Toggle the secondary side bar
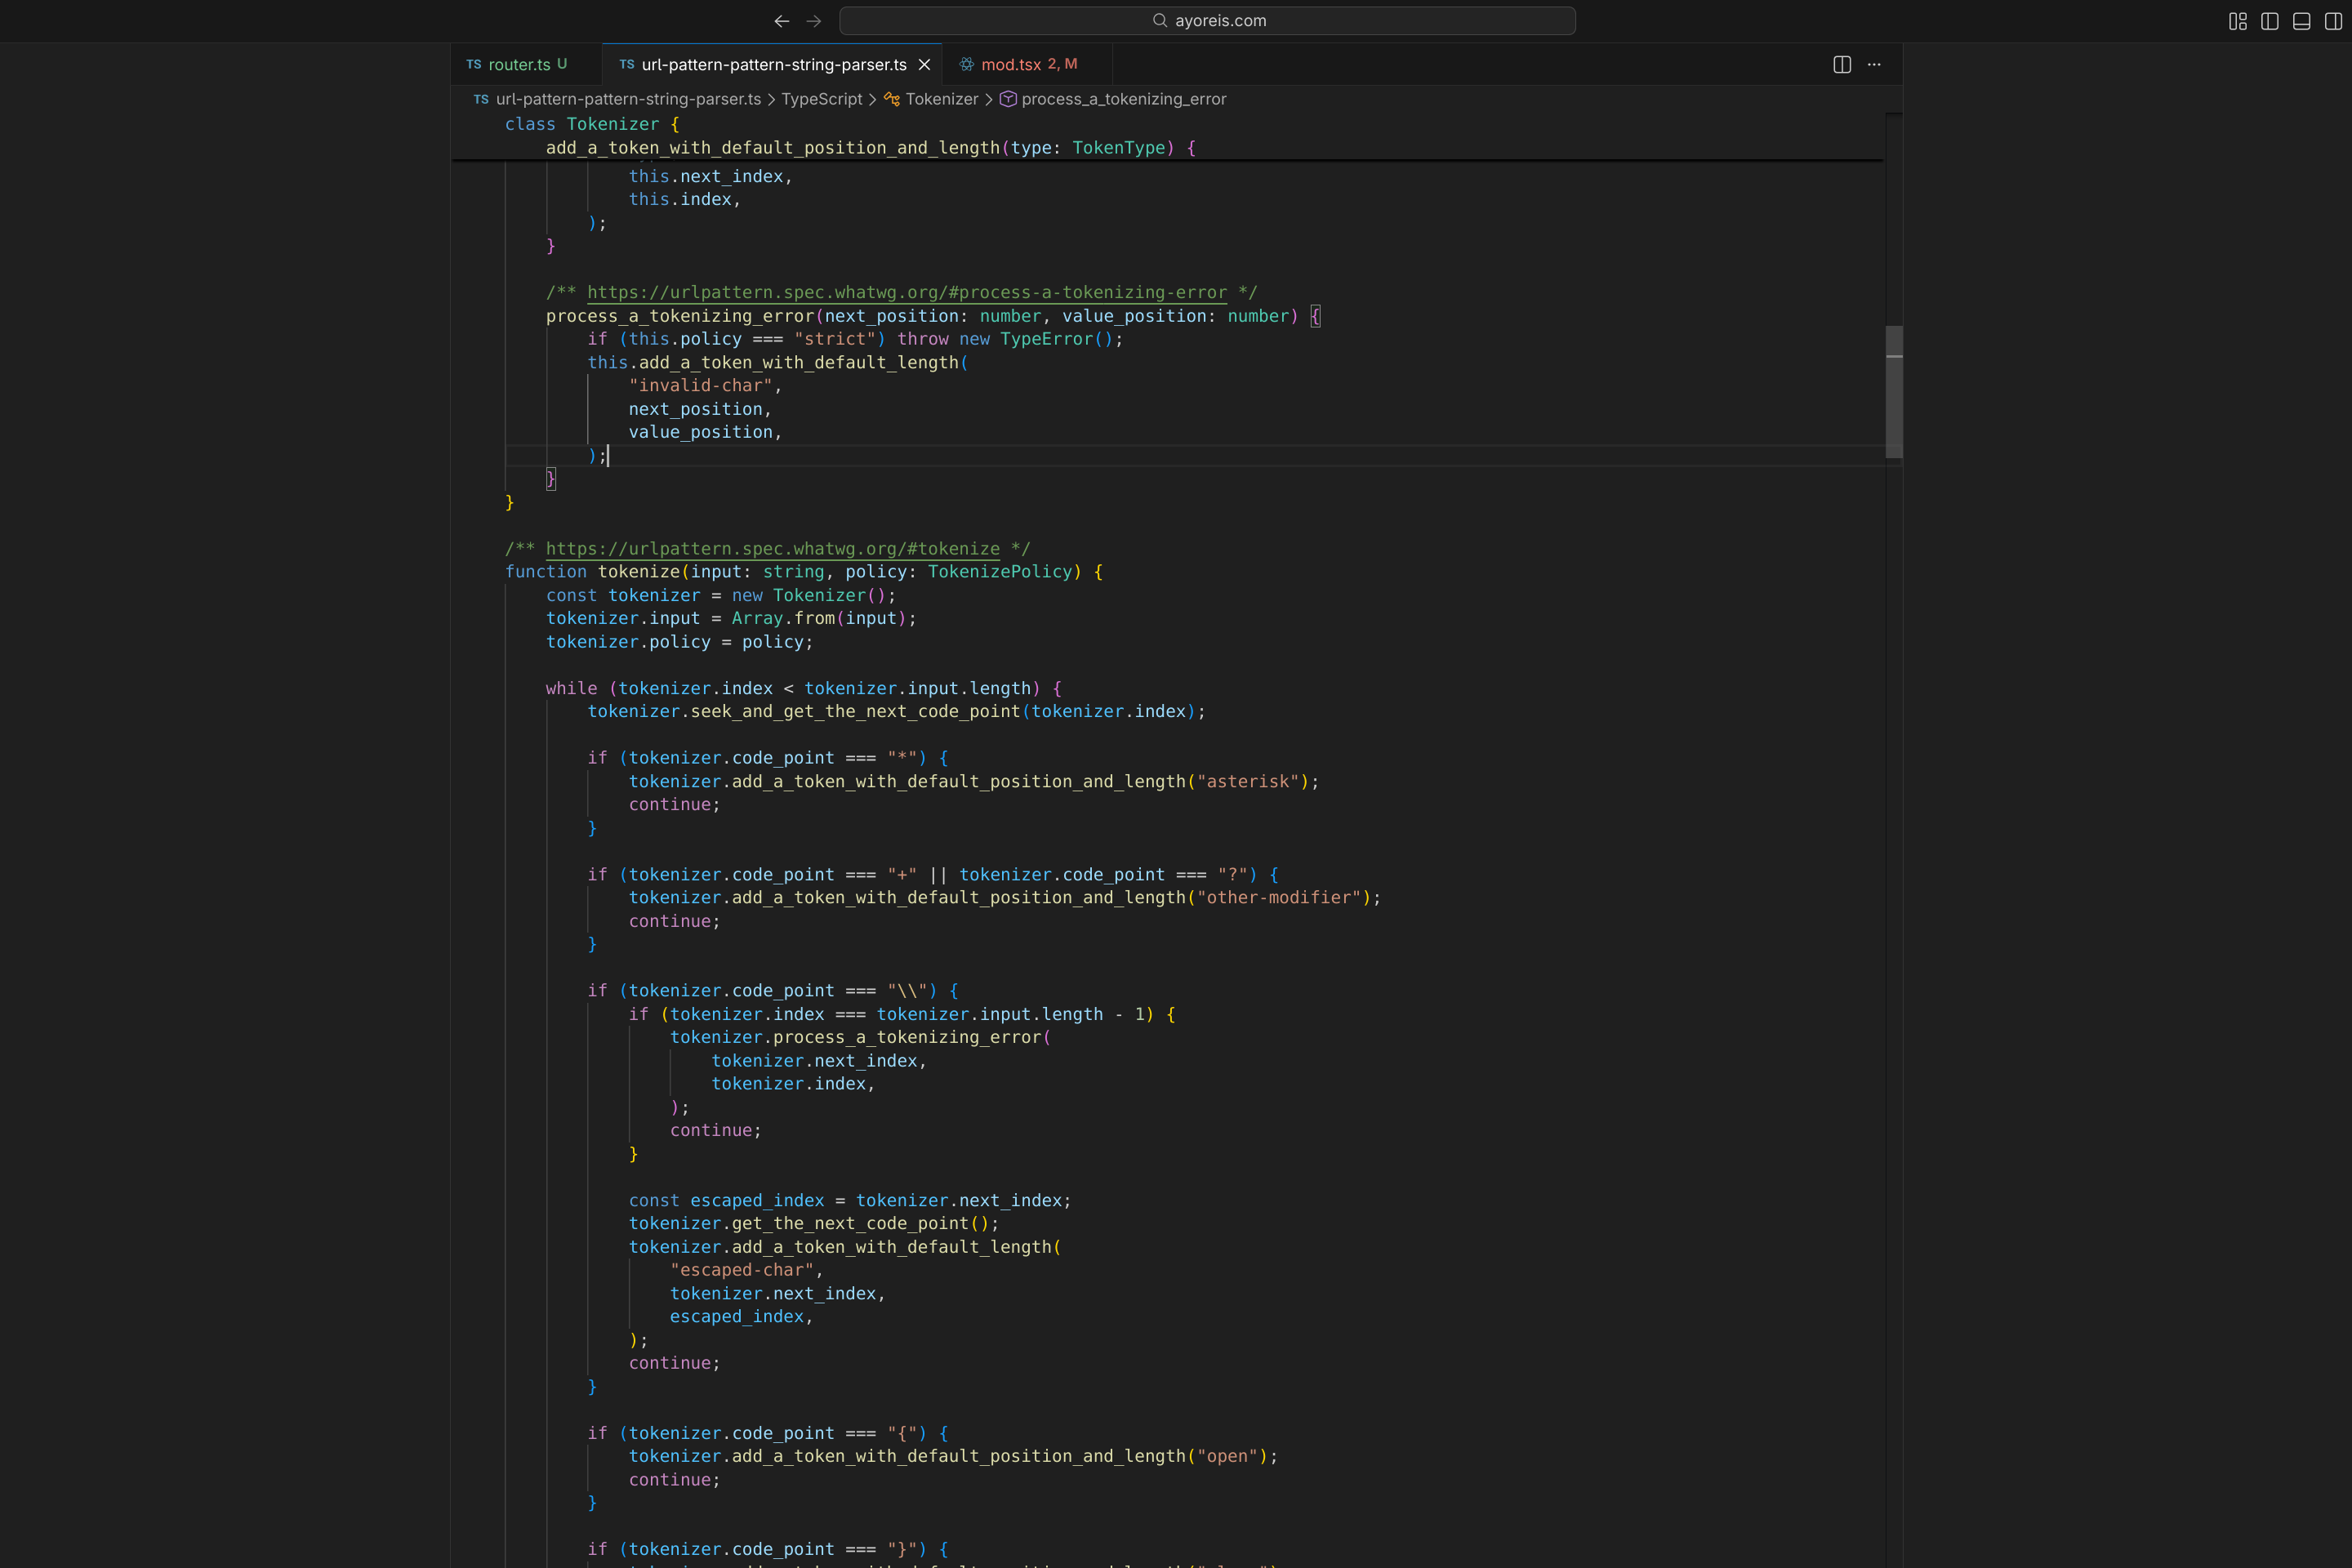The height and width of the screenshot is (1568, 2352). 2333,21
